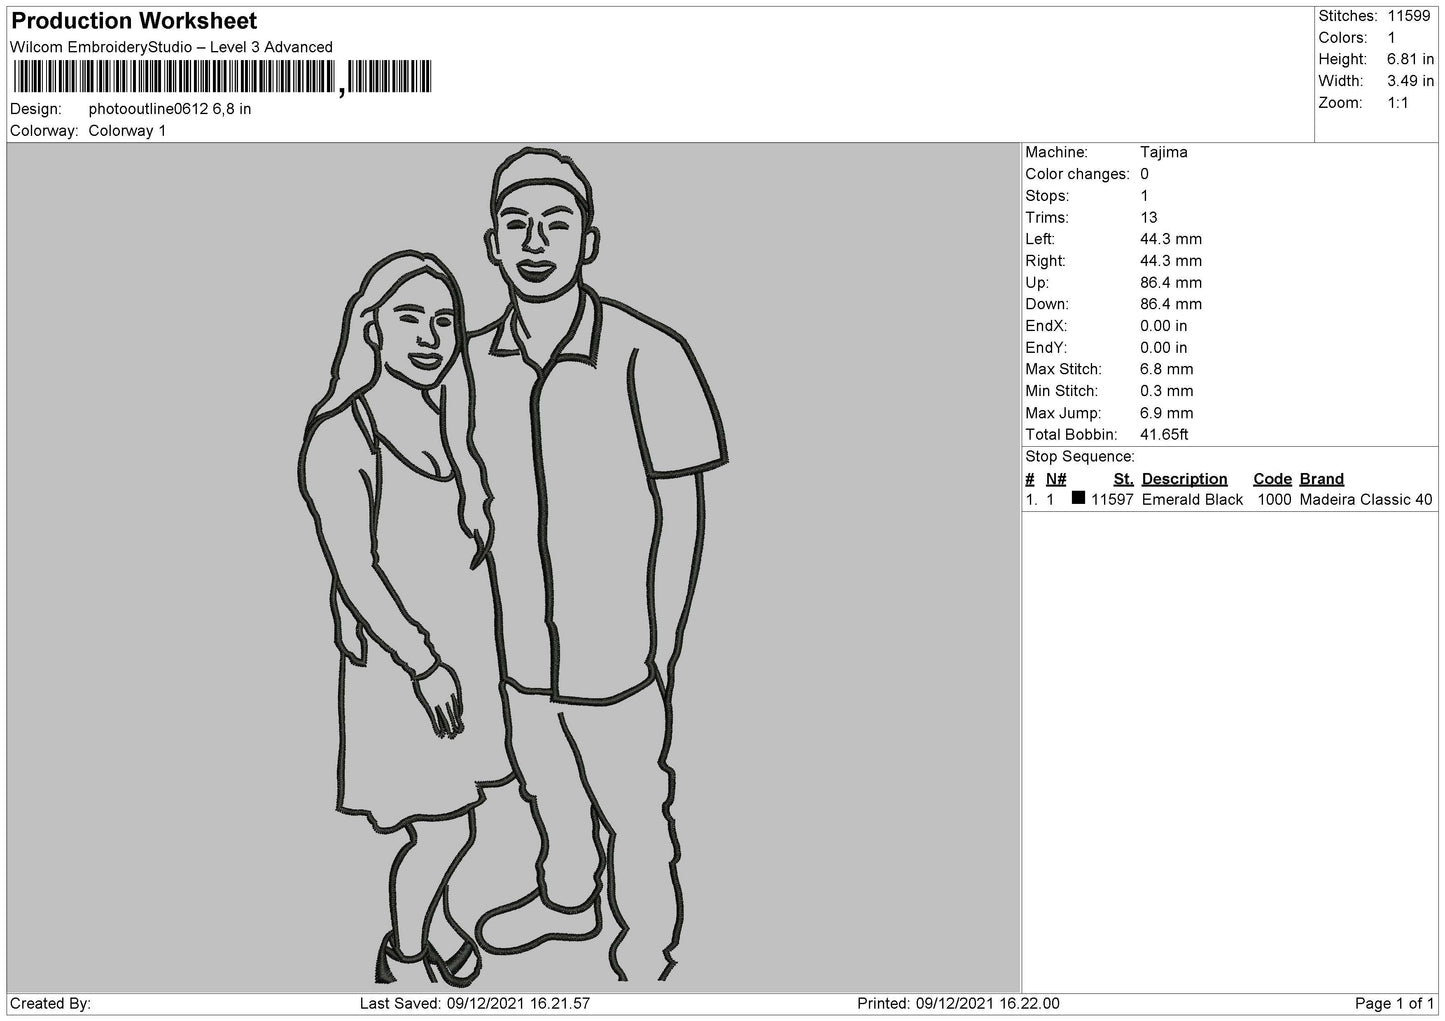Image resolution: width=1445 pixels, height=1021 pixels.
Task: Click the Max Stitch value 6.8 mm
Action: tap(1167, 370)
